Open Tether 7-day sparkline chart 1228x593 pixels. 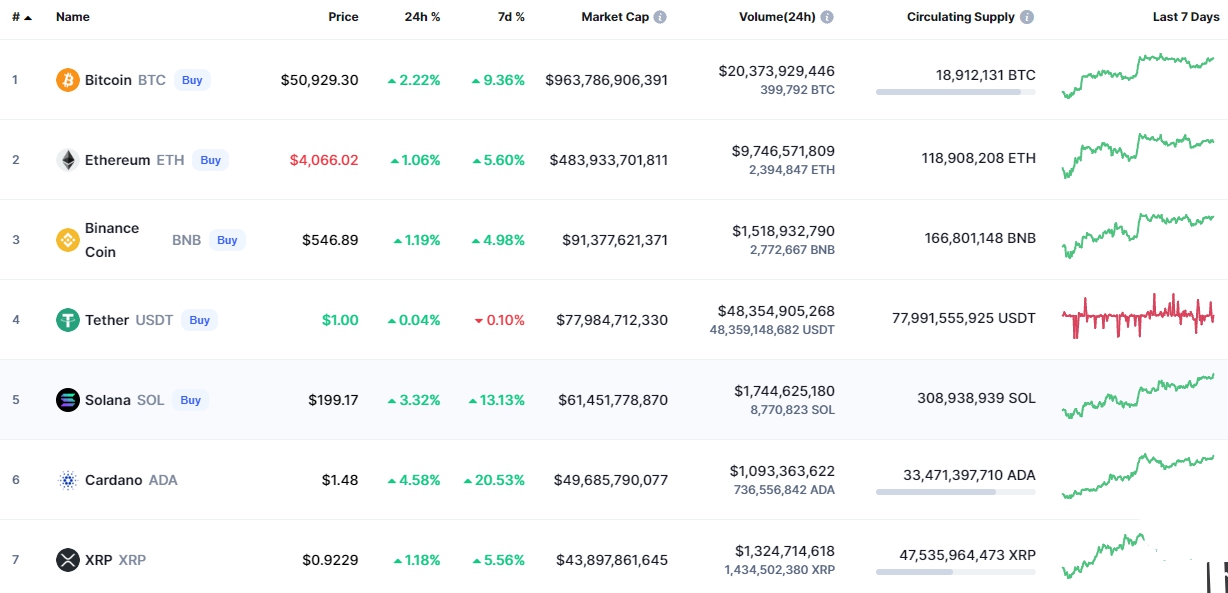1138,316
